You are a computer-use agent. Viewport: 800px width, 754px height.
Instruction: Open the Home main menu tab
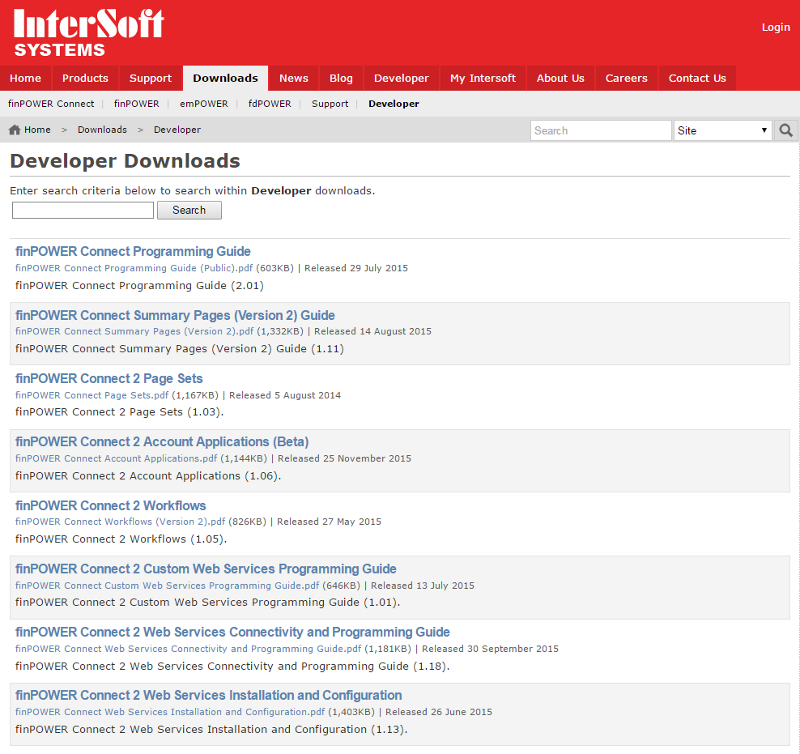point(26,79)
